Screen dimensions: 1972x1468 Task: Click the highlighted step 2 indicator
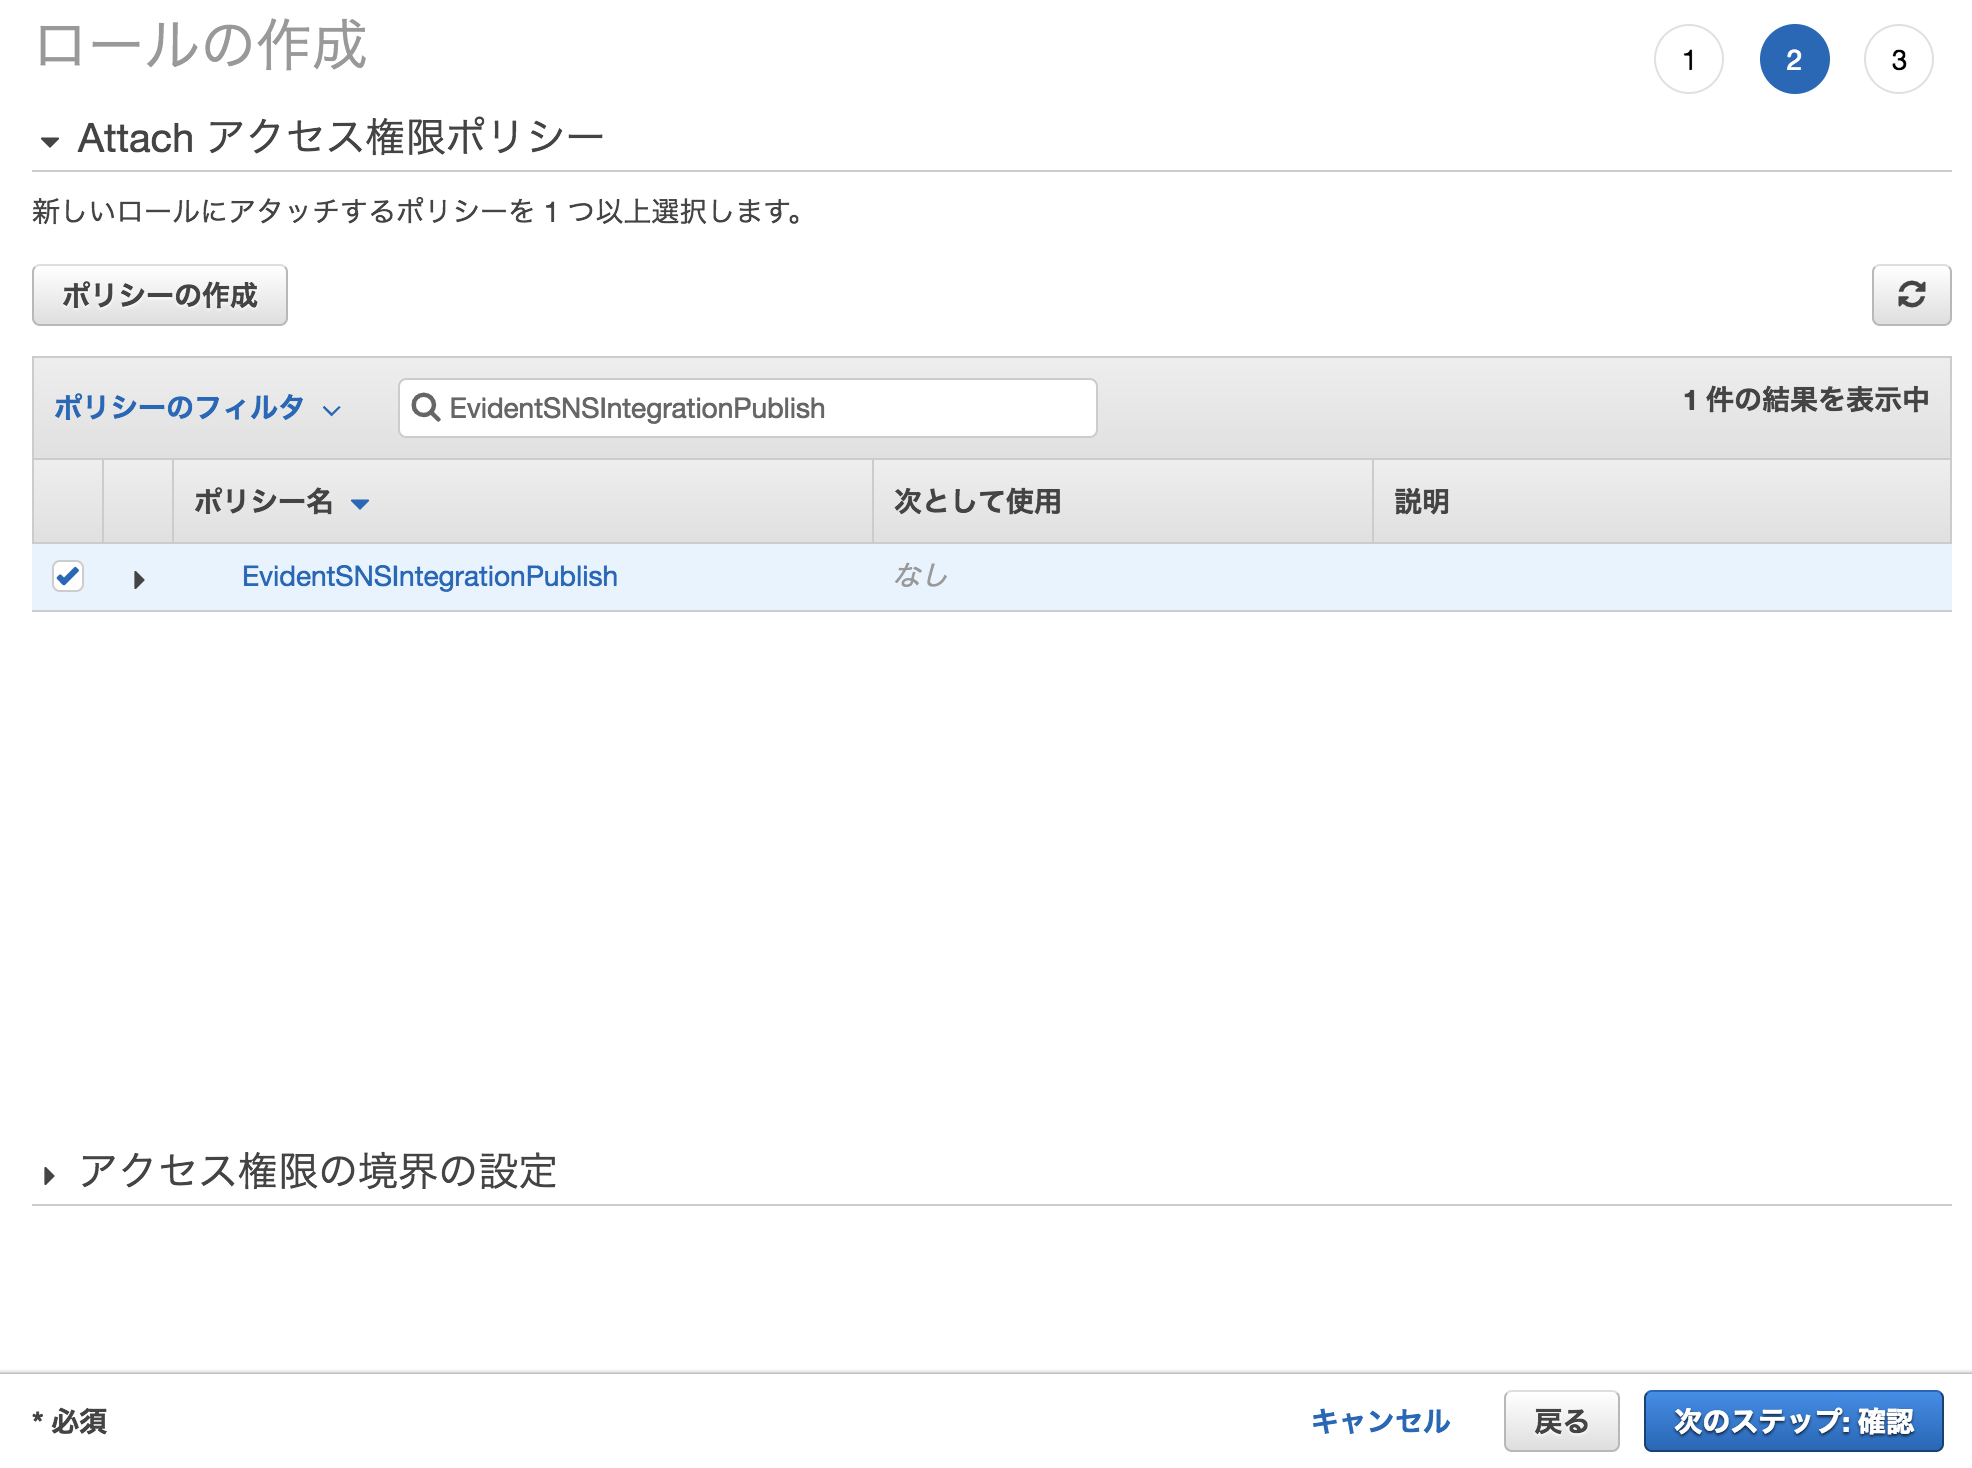click(x=1795, y=59)
